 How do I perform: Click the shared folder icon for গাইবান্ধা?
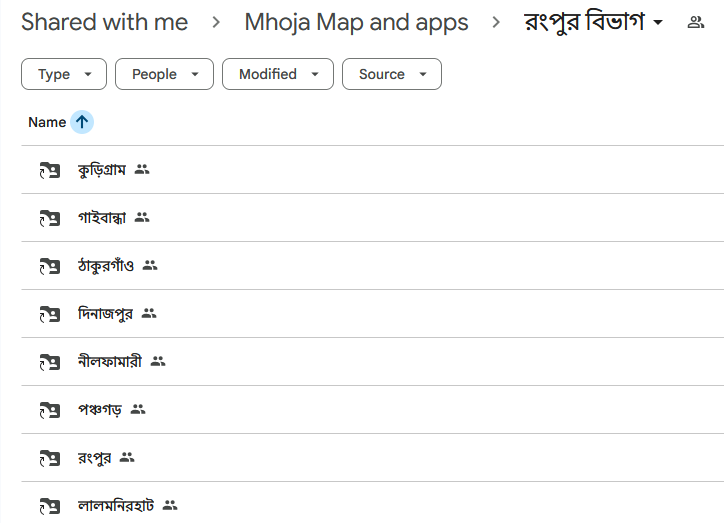50,218
